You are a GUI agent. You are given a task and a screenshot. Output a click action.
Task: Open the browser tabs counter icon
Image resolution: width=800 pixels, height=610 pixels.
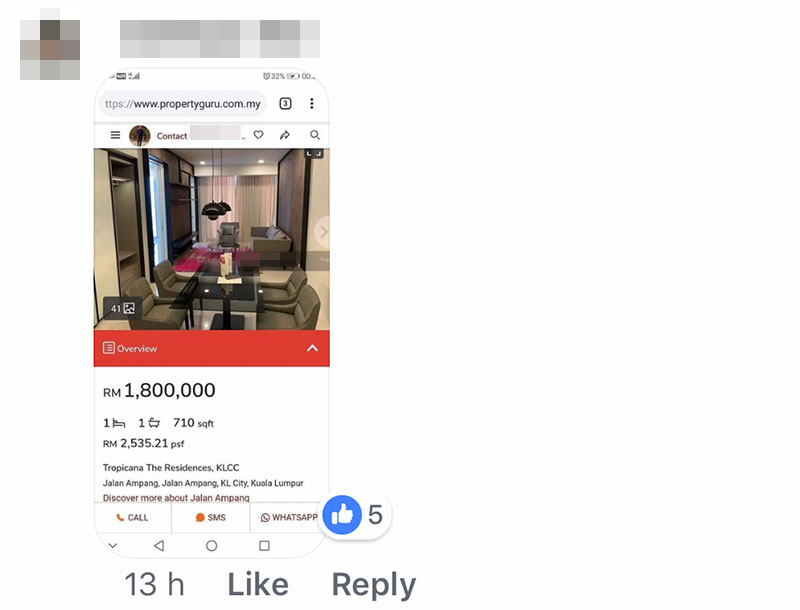[x=285, y=104]
